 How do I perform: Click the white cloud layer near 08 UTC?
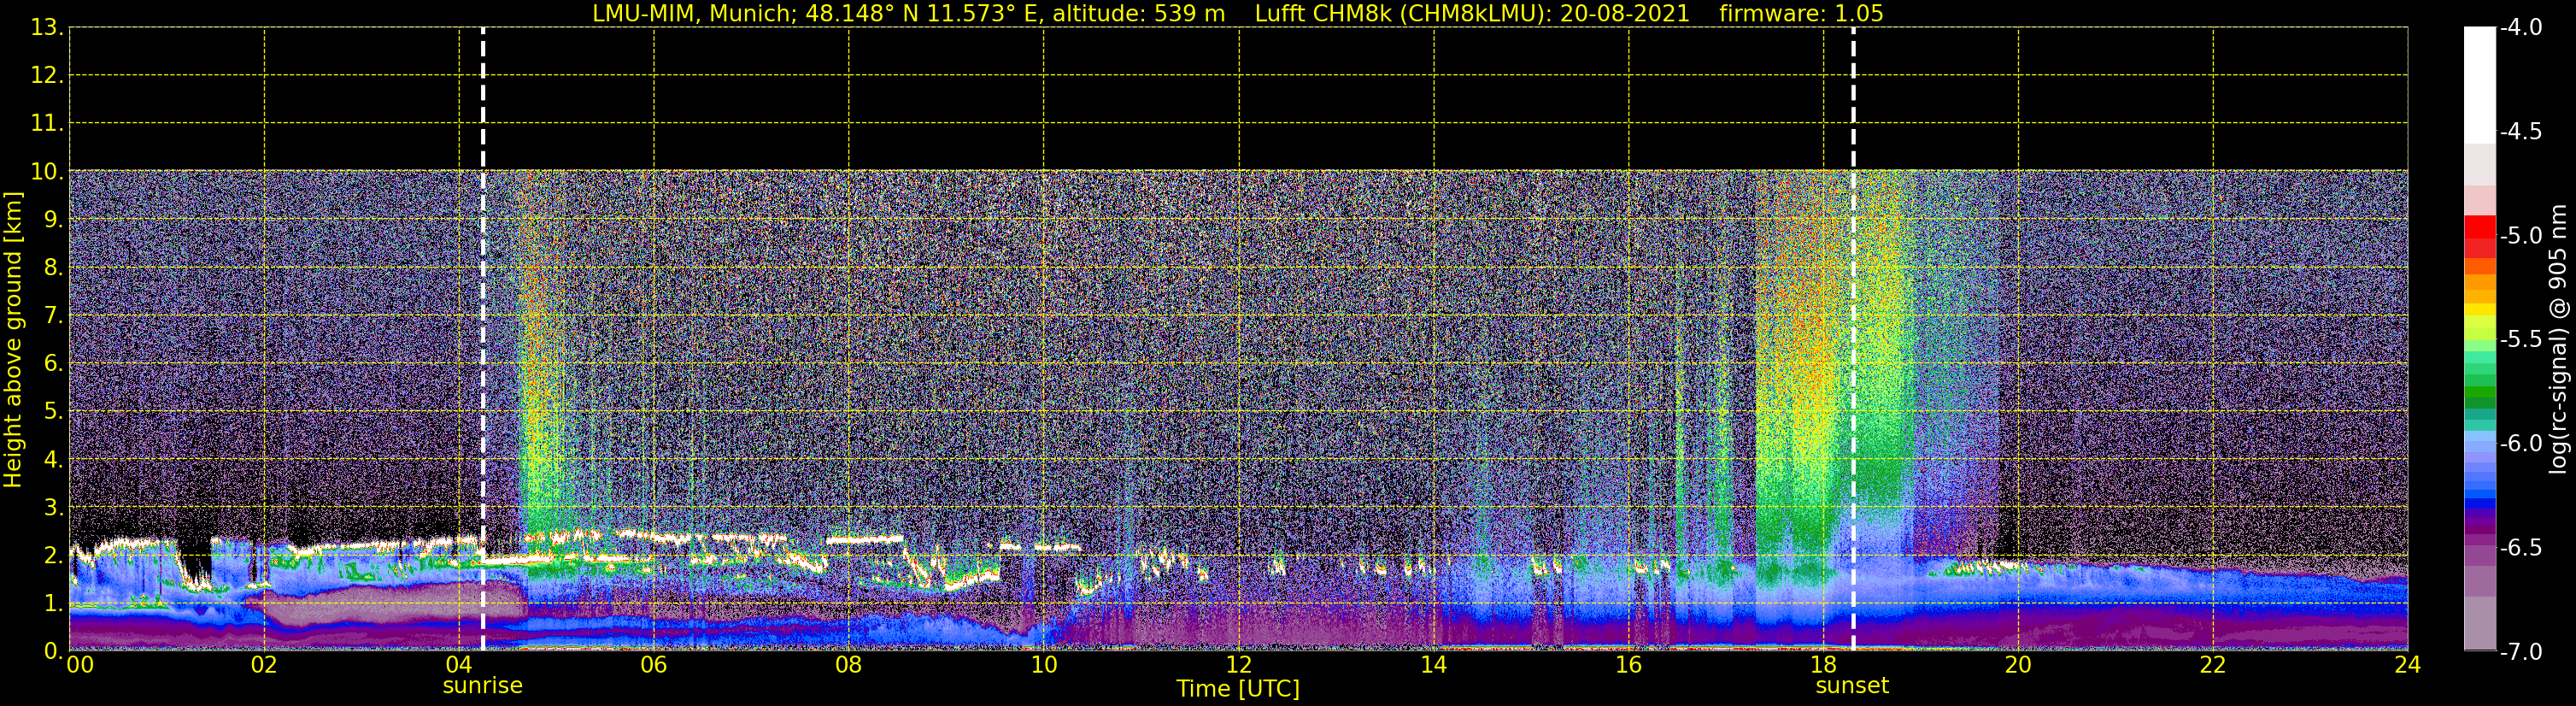point(865,540)
